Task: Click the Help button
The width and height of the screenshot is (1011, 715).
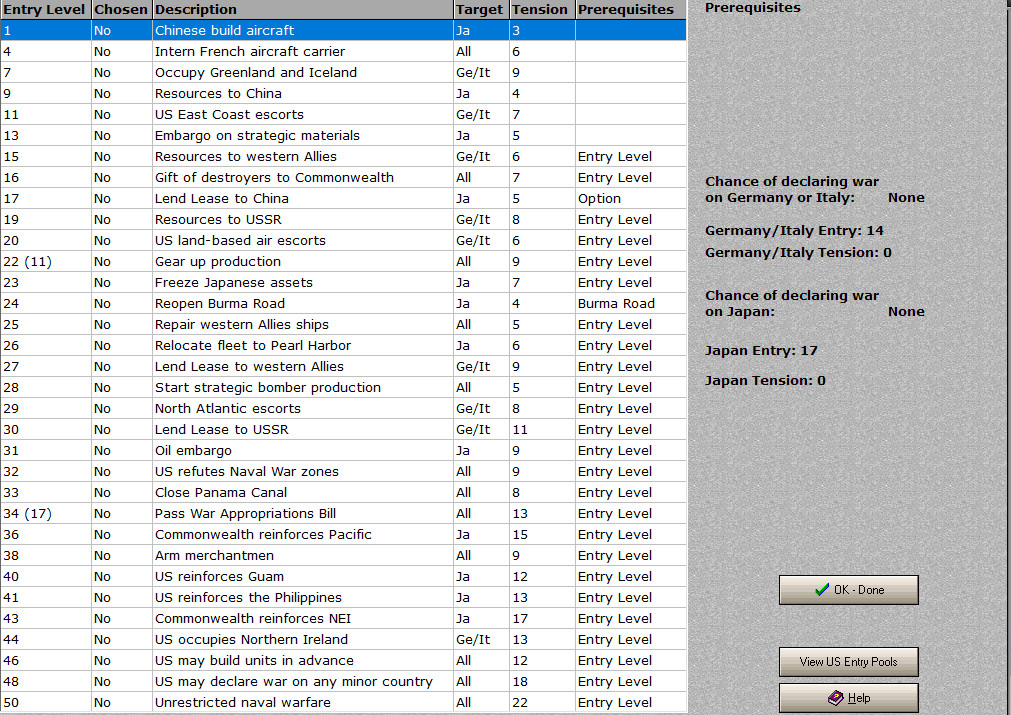Action: 849,698
